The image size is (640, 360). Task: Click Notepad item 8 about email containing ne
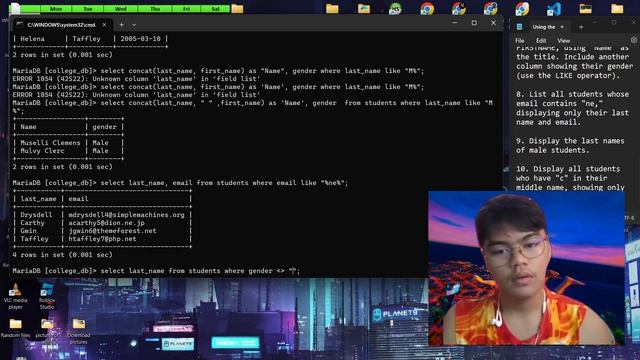pyautogui.click(x=572, y=108)
